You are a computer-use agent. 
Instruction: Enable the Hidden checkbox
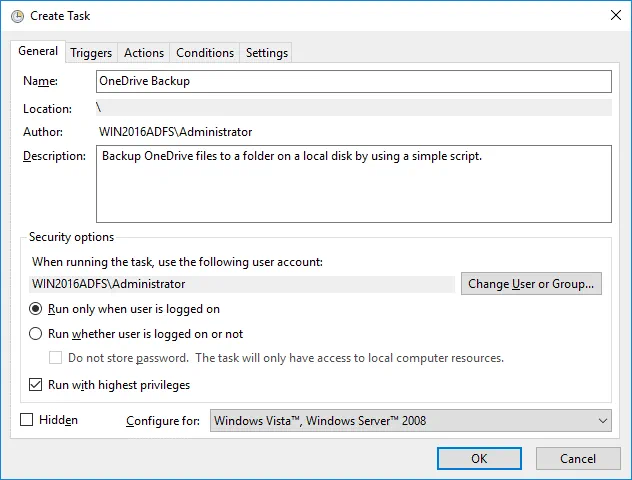click(27, 421)
